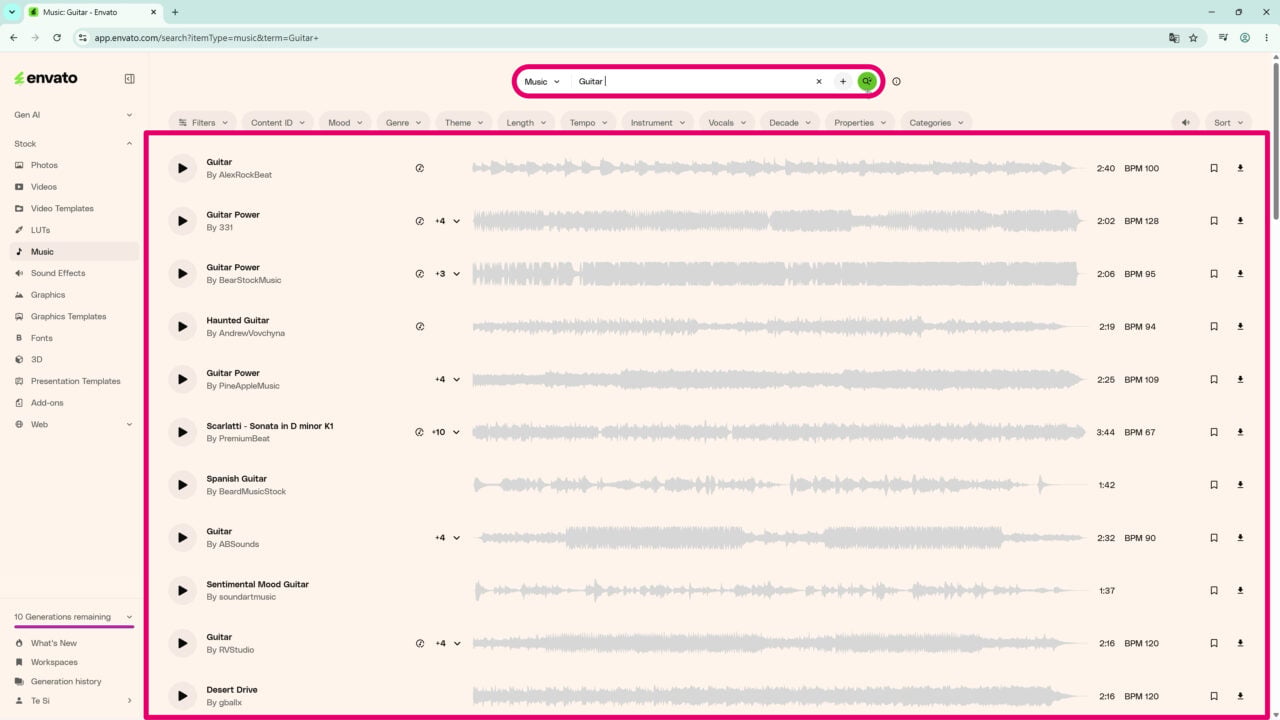
Task: Open the search info icon
Action: 896,82
